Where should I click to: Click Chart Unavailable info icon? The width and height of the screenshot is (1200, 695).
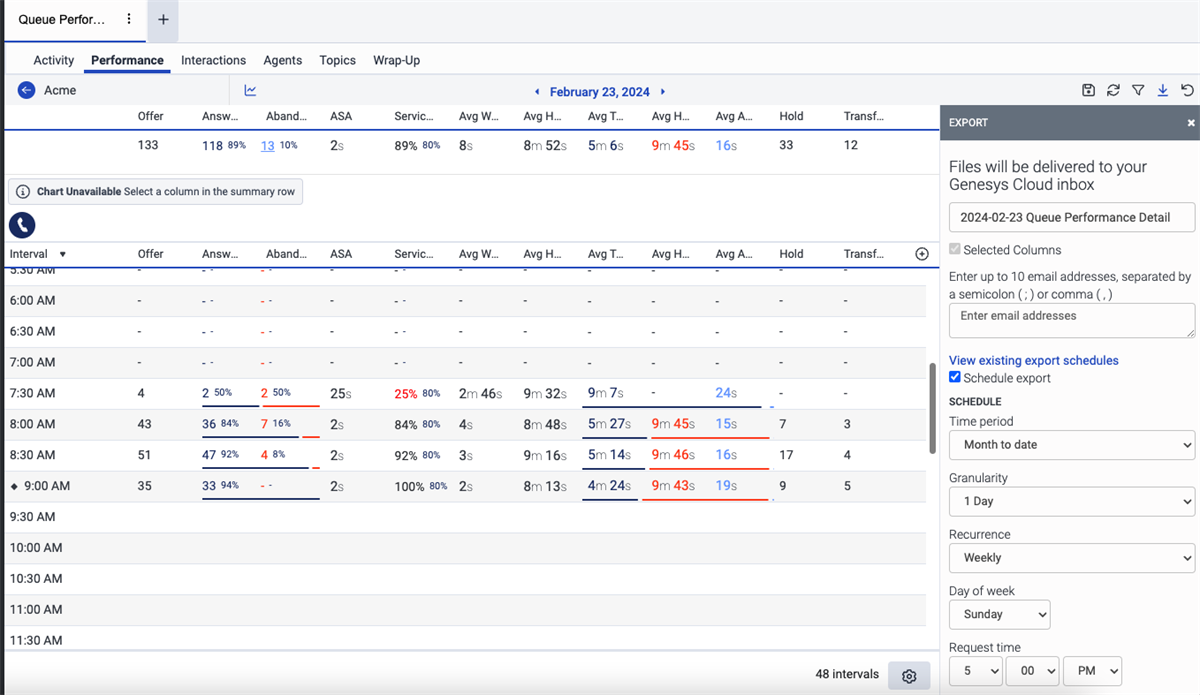(23, 191)
